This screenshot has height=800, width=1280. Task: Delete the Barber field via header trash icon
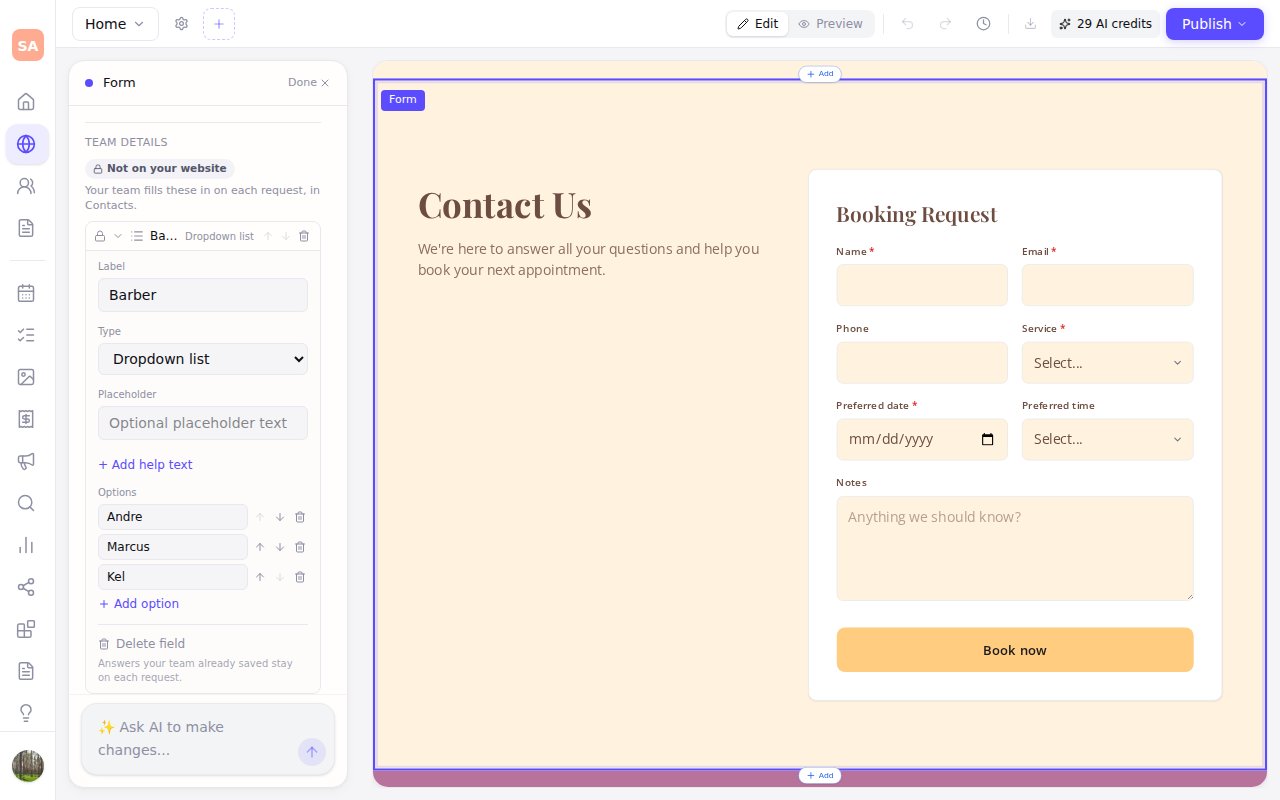[x=304, y=236]
